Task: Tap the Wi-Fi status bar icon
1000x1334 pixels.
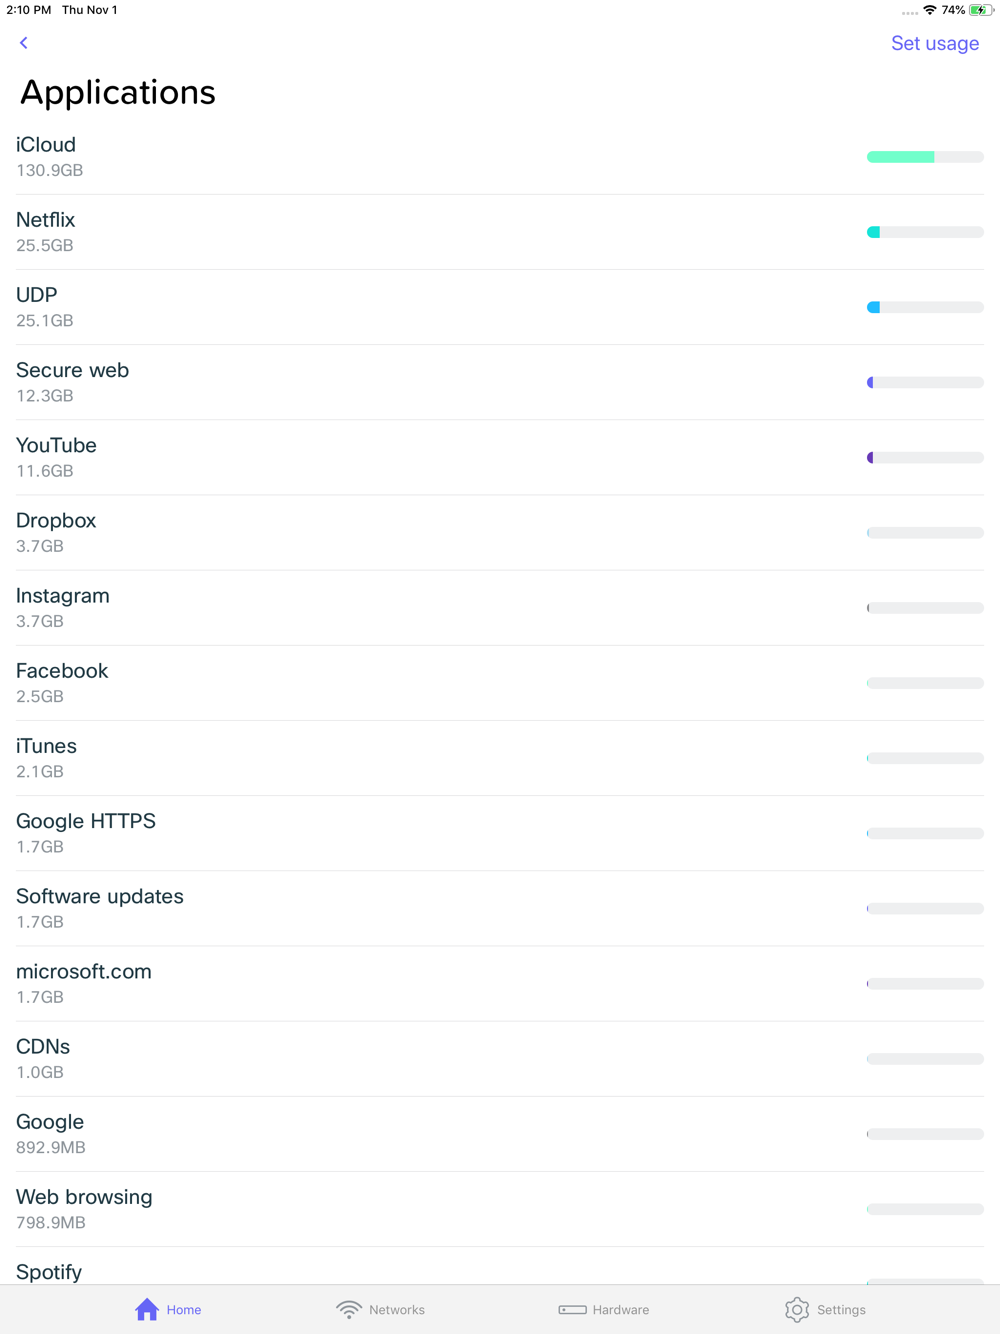Action: [930, 10]
